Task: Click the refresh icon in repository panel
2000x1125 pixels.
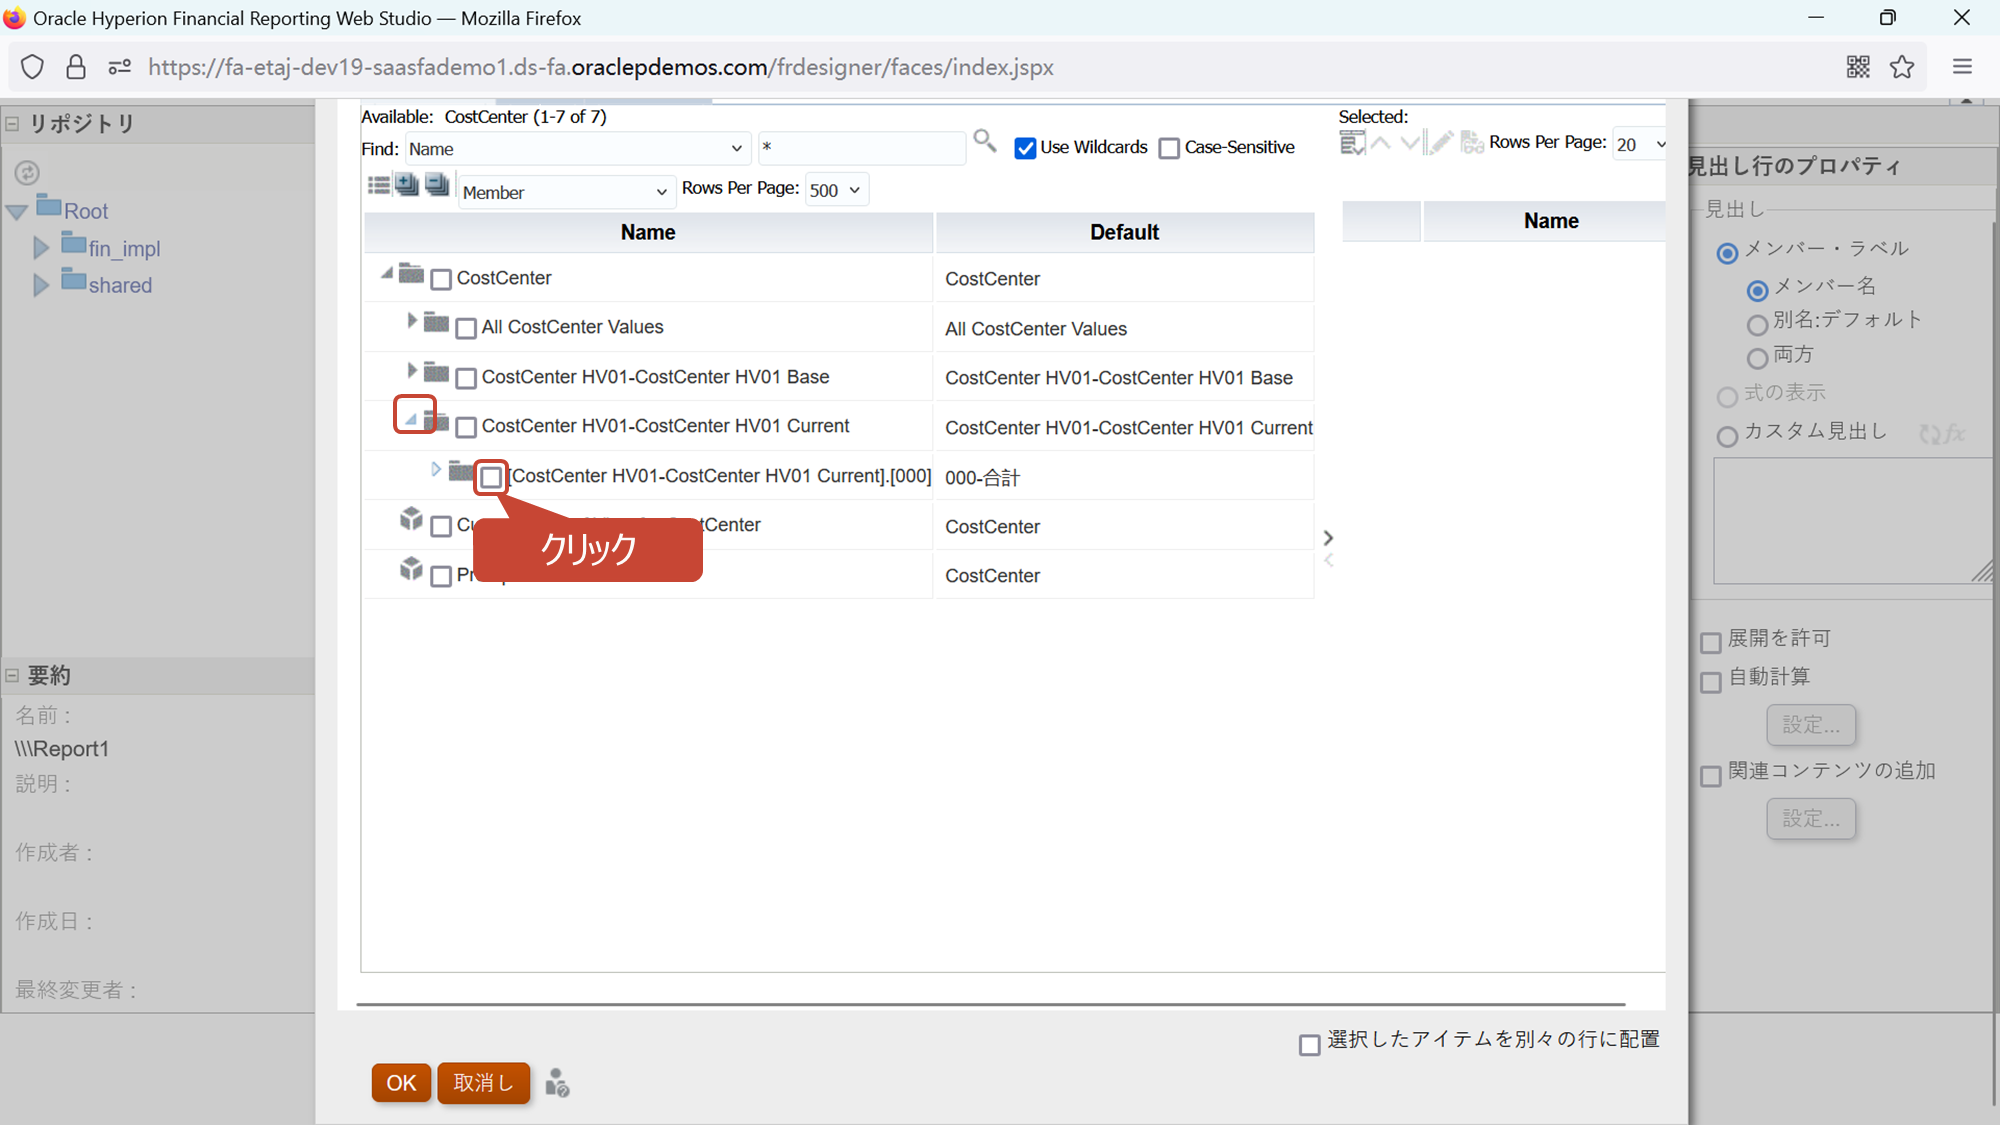Action: [x=27, y=173]
